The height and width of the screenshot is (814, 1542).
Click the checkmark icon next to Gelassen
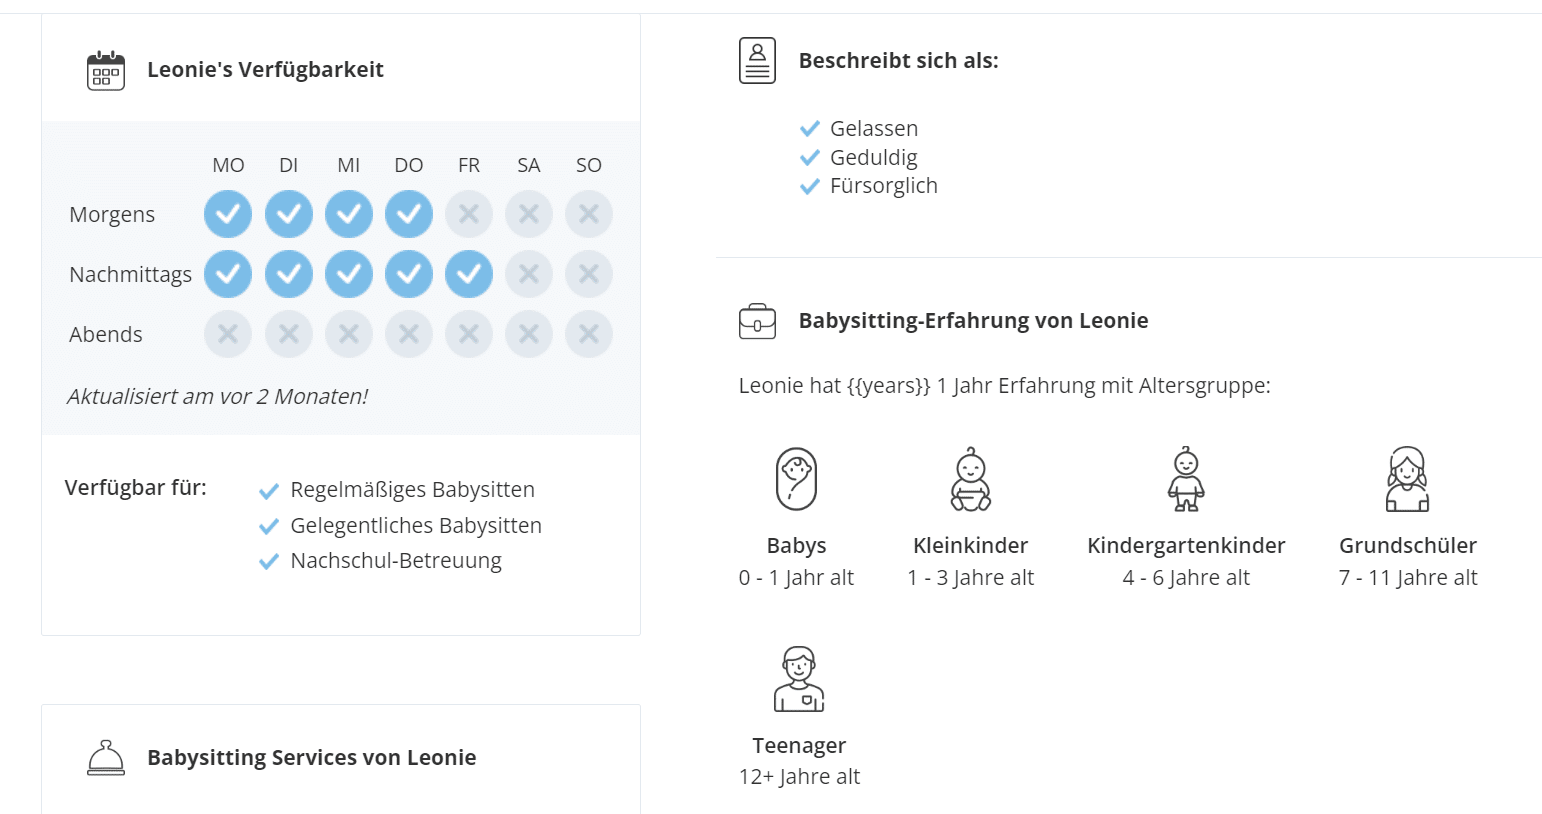coord(810,129)
